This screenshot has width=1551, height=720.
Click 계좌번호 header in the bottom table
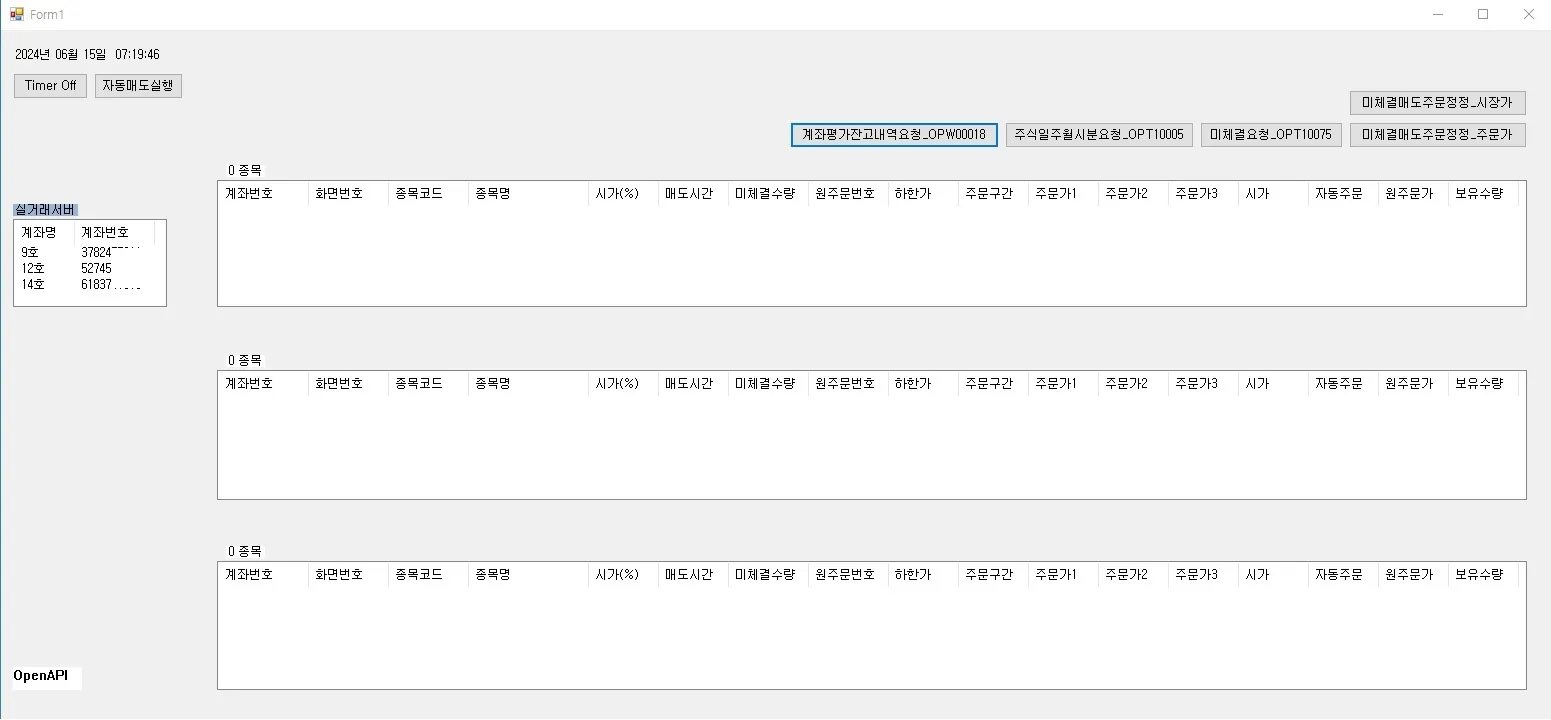(263, 575)
